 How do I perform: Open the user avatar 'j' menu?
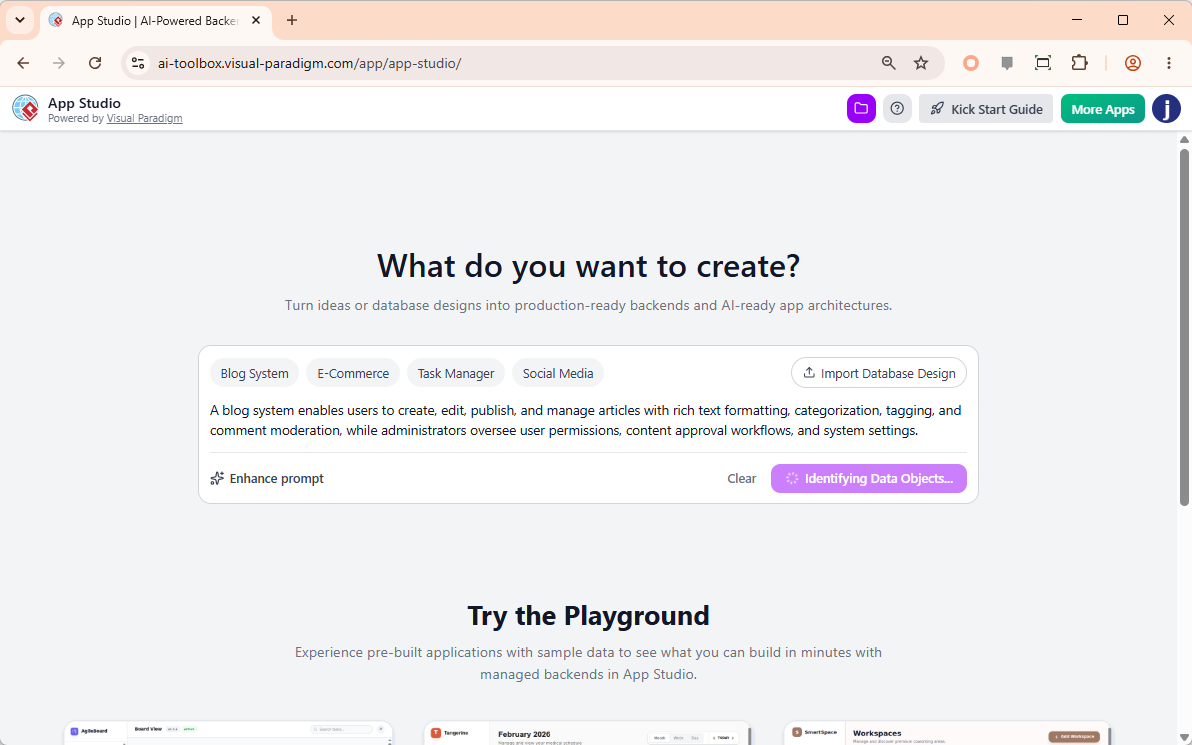tap(1166, 109)
